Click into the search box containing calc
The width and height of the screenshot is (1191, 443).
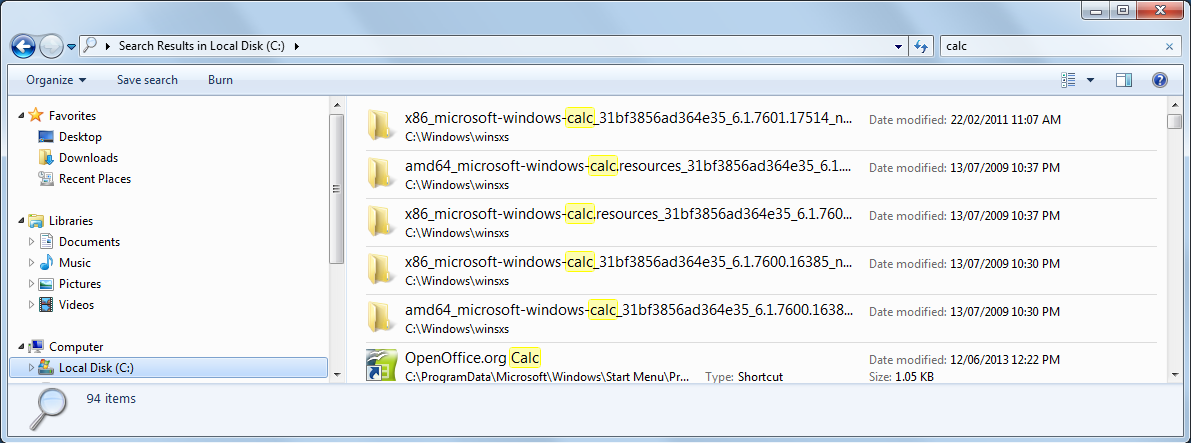point(1052,46)
